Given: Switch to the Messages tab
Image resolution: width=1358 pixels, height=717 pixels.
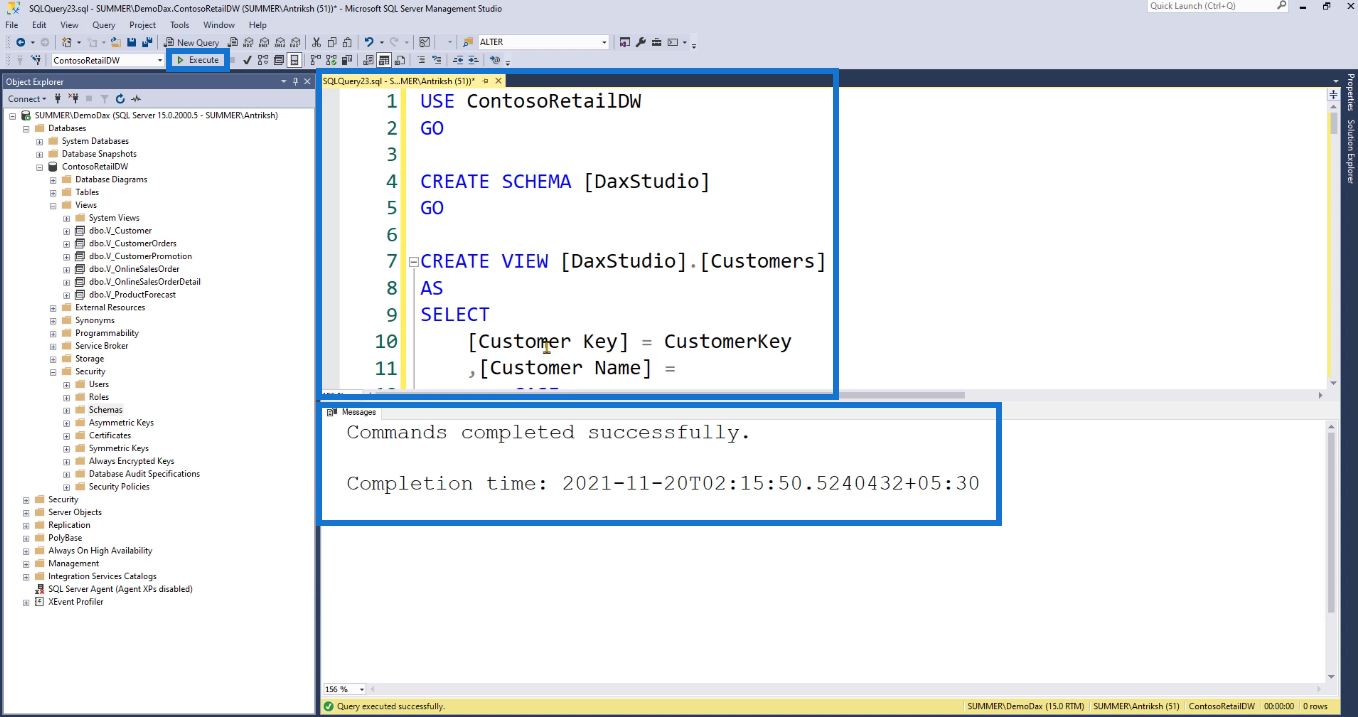Looking at the screenshot, I should pos(352,412).
